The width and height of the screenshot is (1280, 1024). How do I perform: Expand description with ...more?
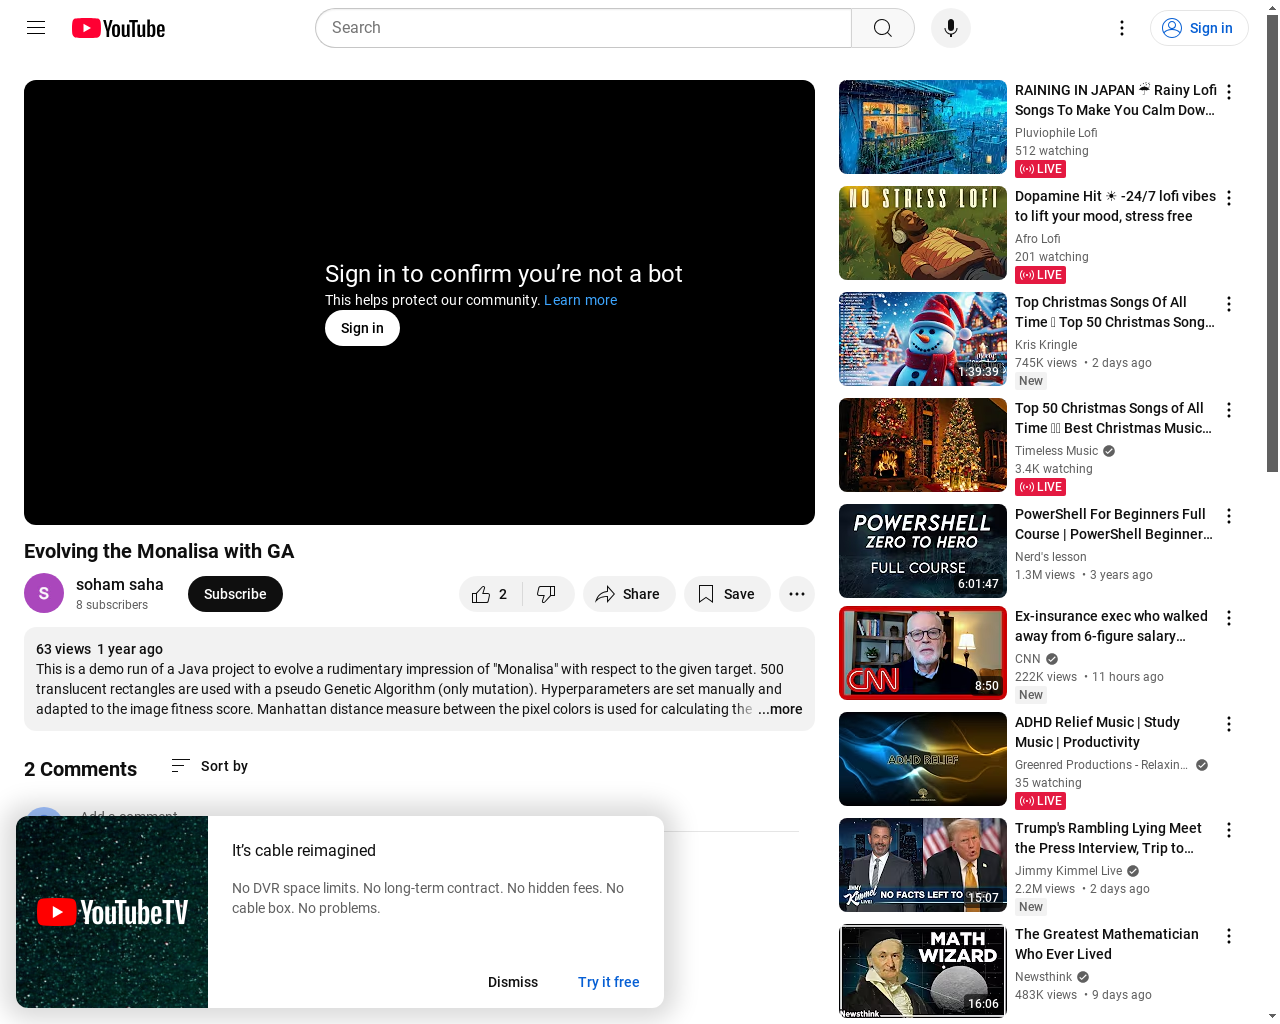point(780,709)
